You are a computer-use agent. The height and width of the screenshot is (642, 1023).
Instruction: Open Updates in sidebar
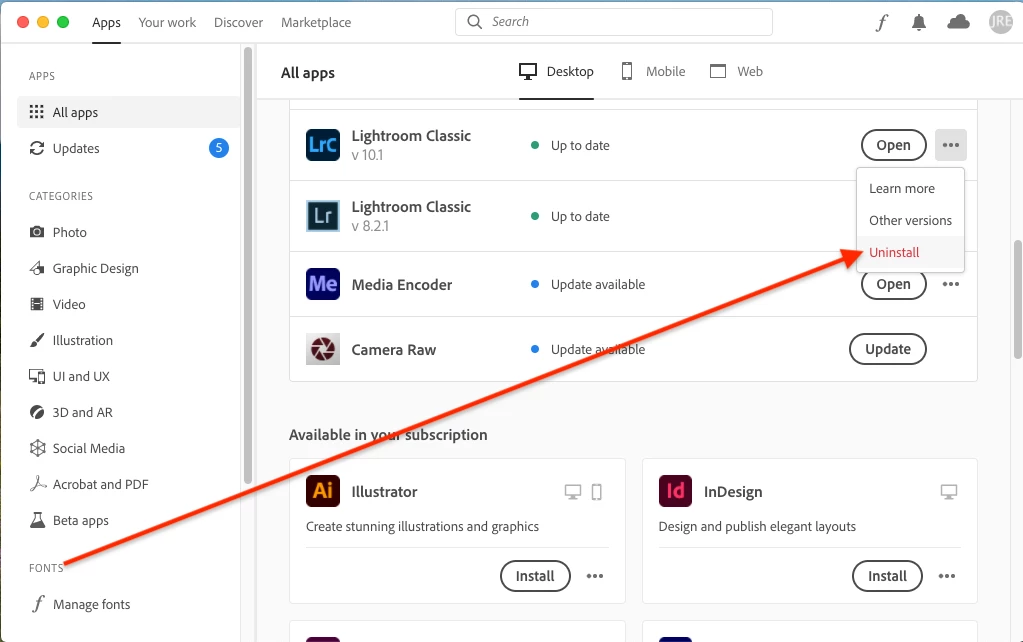click(129, 148)
